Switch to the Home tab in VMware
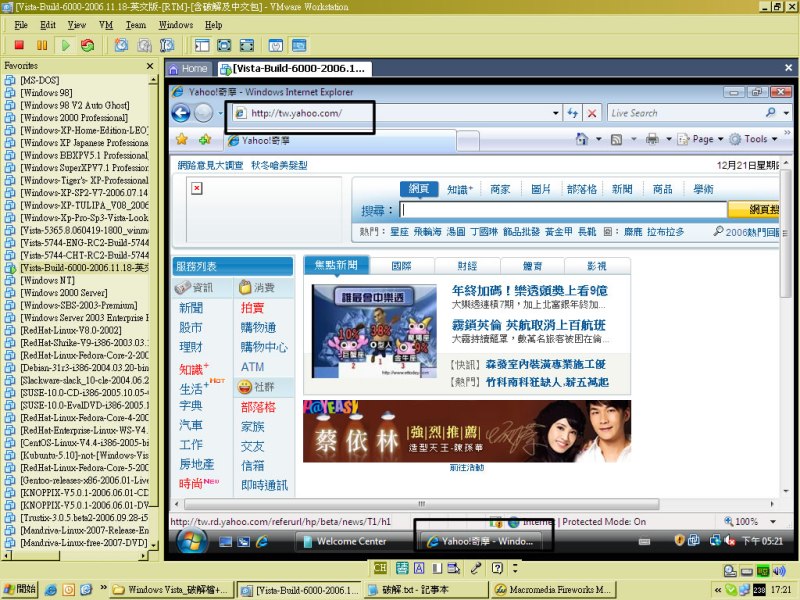The width and height of the screenshot is (800, 600). (x=189, y=68)
